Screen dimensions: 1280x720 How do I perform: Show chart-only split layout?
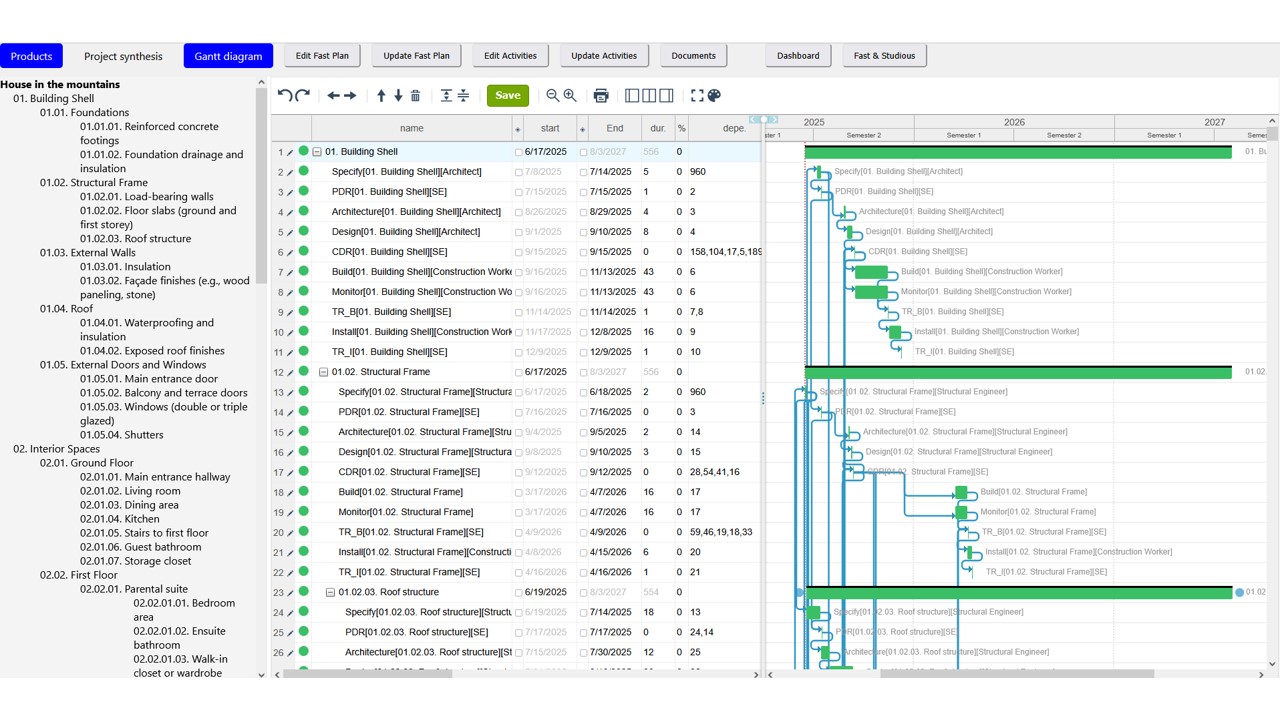pos(666,96)
